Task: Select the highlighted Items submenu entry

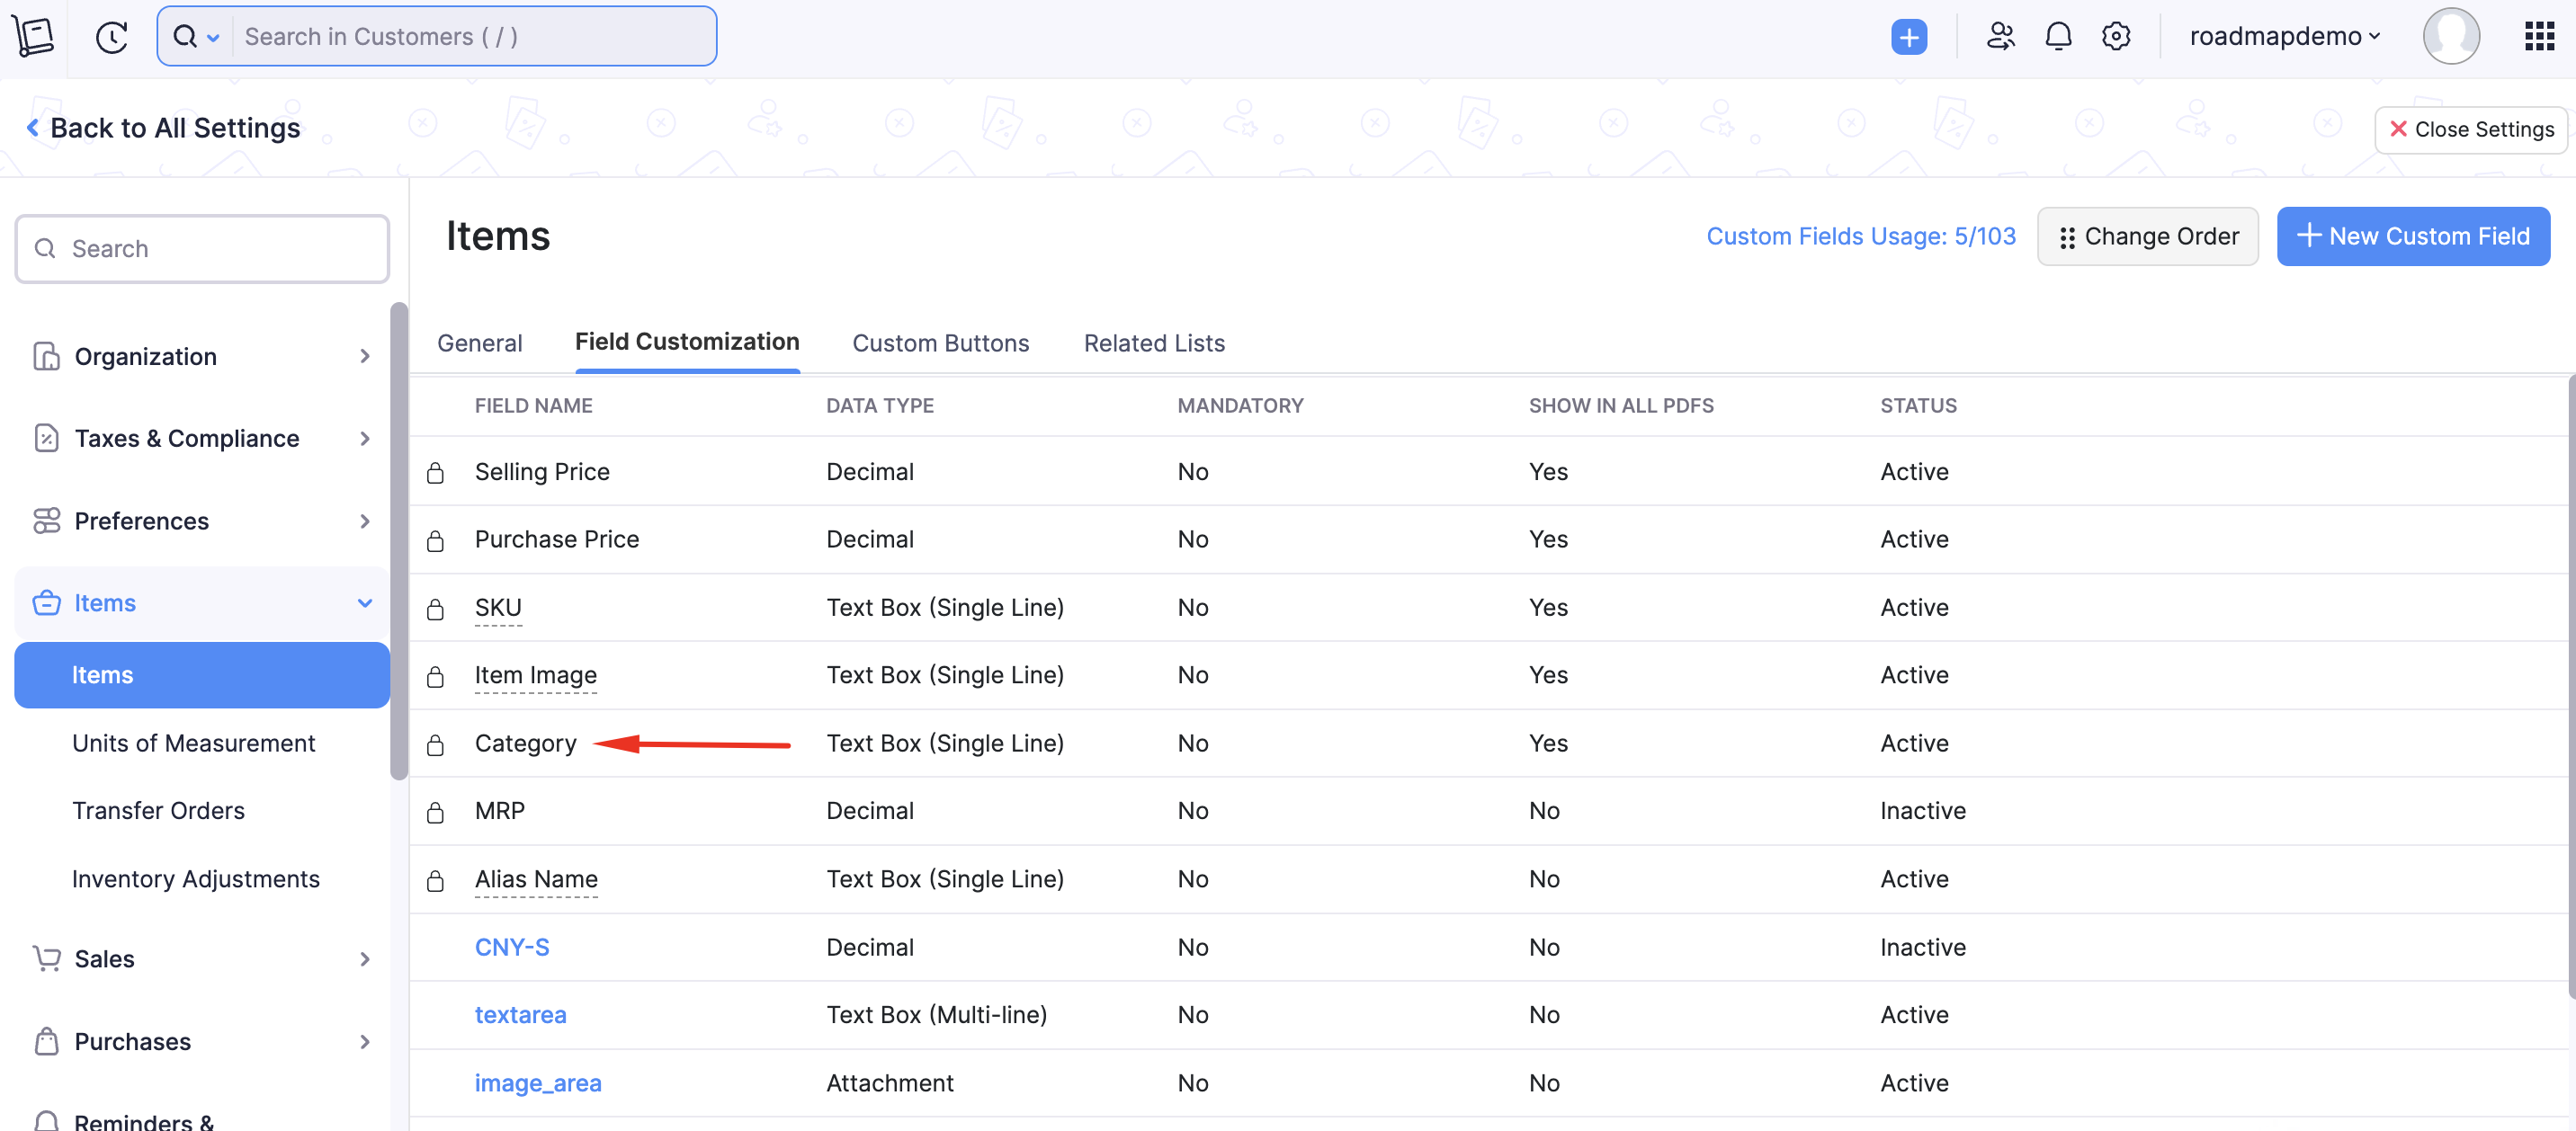Action: click(x=202, y=675)
